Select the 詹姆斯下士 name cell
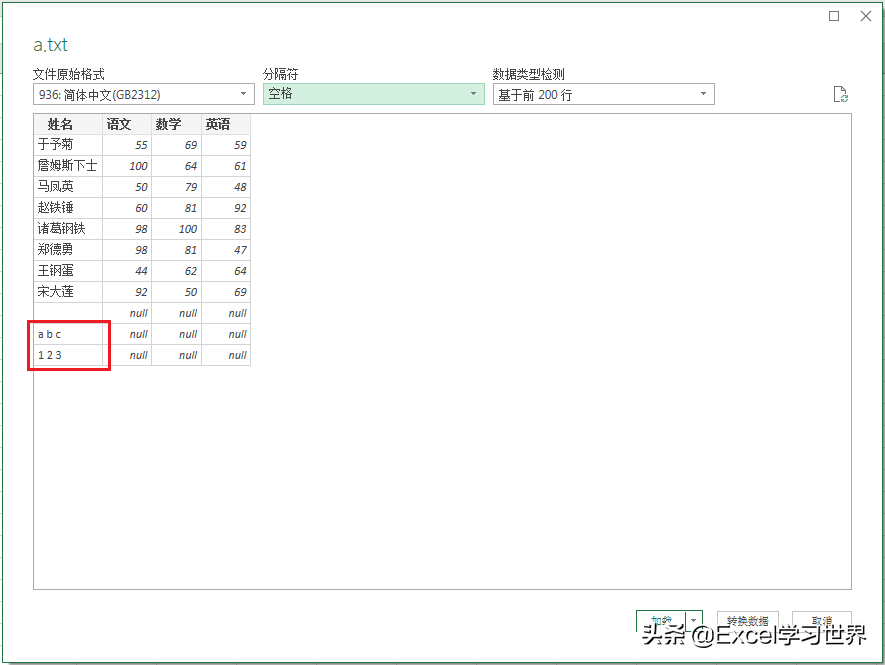 65,166
